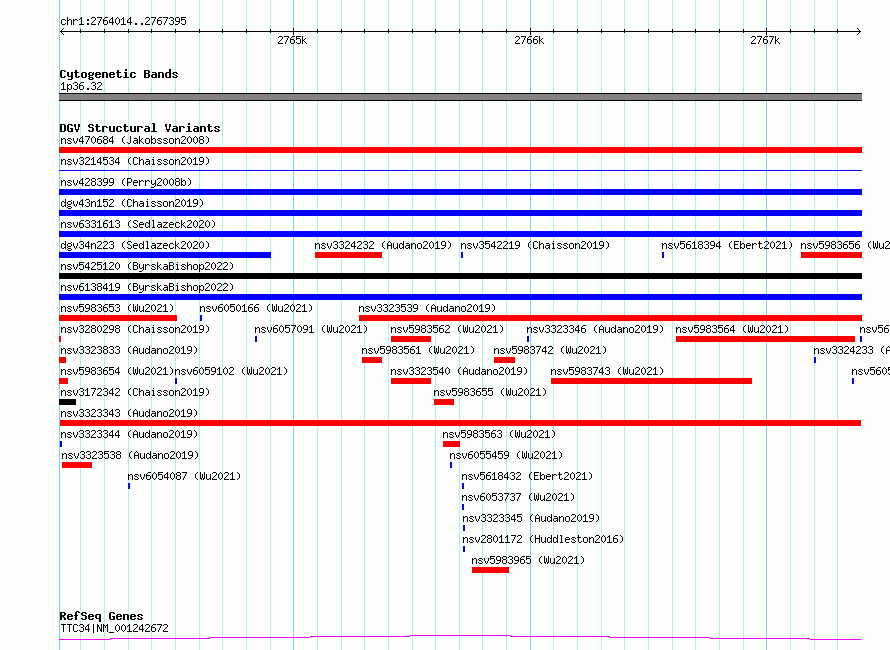Click the nsv6053737 (Wu2021) label

click(518, 497)
